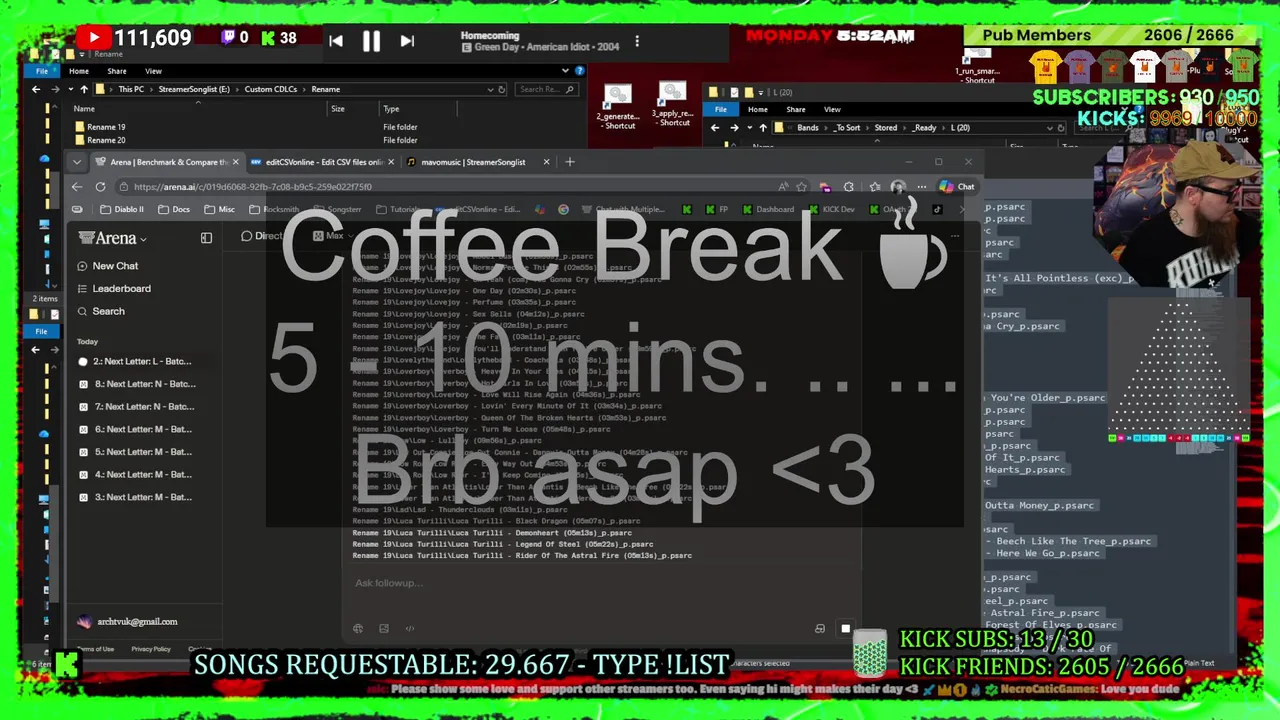Image resolution: width=1280 pixels, height=720 pixels.
Task: Expand address bar history dropdown in Rename explorer
Action: click(489, 89)
